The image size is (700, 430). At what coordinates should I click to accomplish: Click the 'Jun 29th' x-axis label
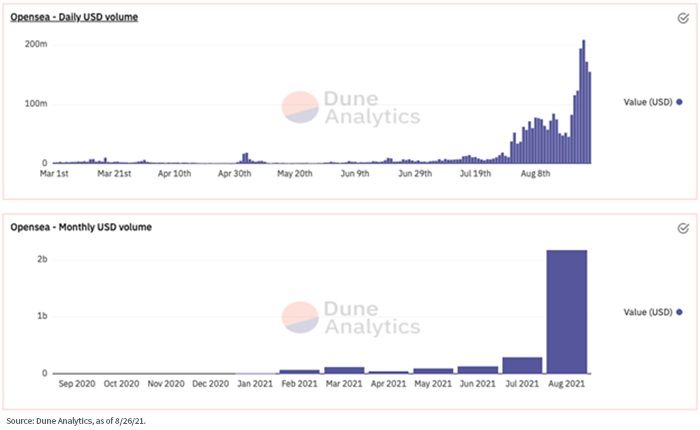point(415,173)
